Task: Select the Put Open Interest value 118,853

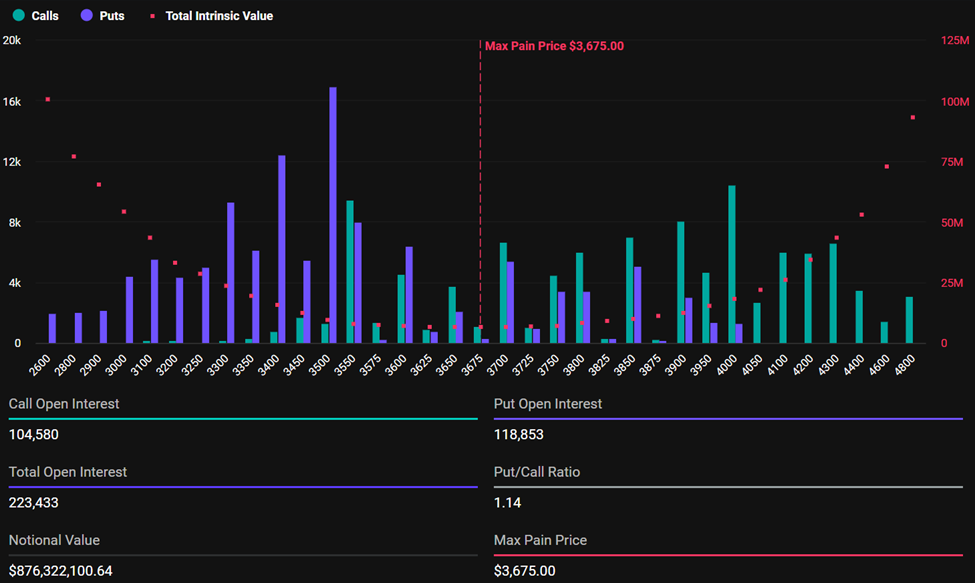Action: [x=519, y=435]
